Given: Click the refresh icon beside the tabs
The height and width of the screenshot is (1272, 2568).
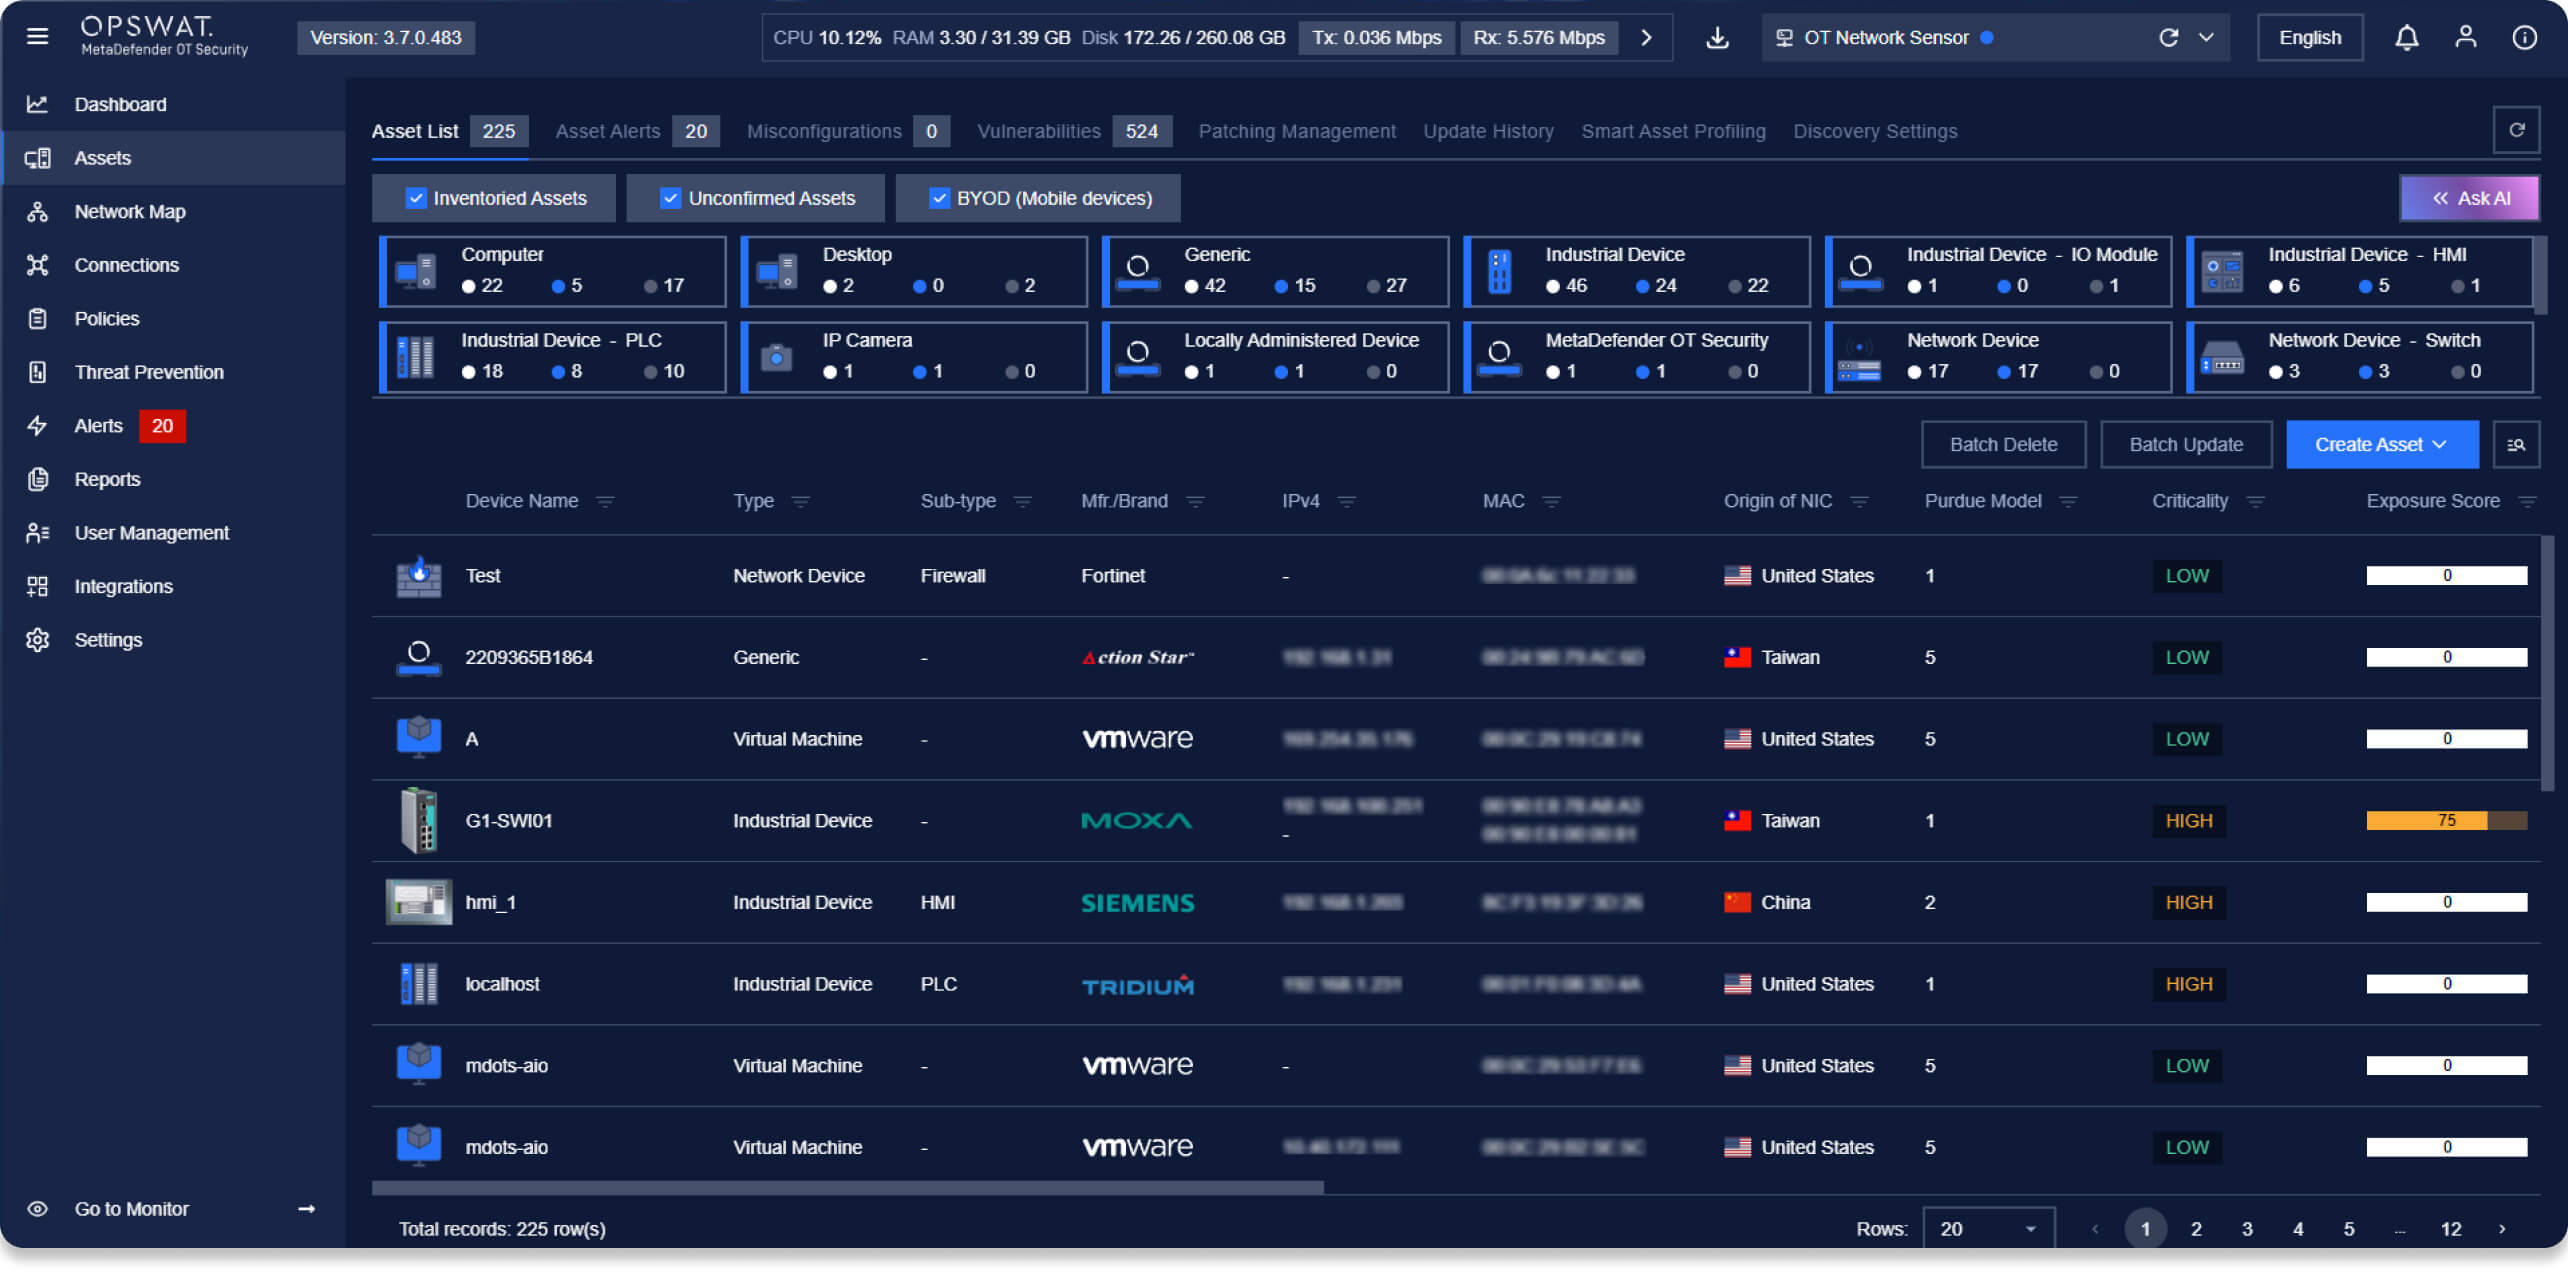Looking at the screenshot, I should click(2516, 130).
